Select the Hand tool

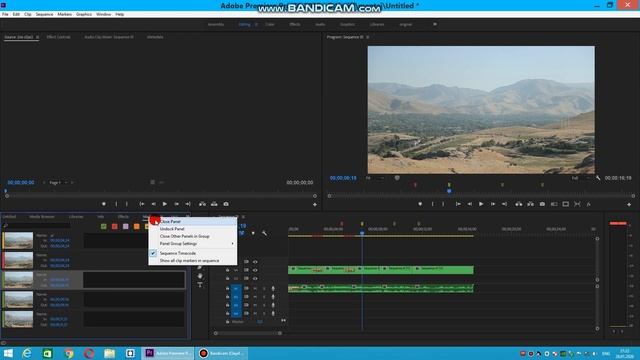click(x=200, y=276)
